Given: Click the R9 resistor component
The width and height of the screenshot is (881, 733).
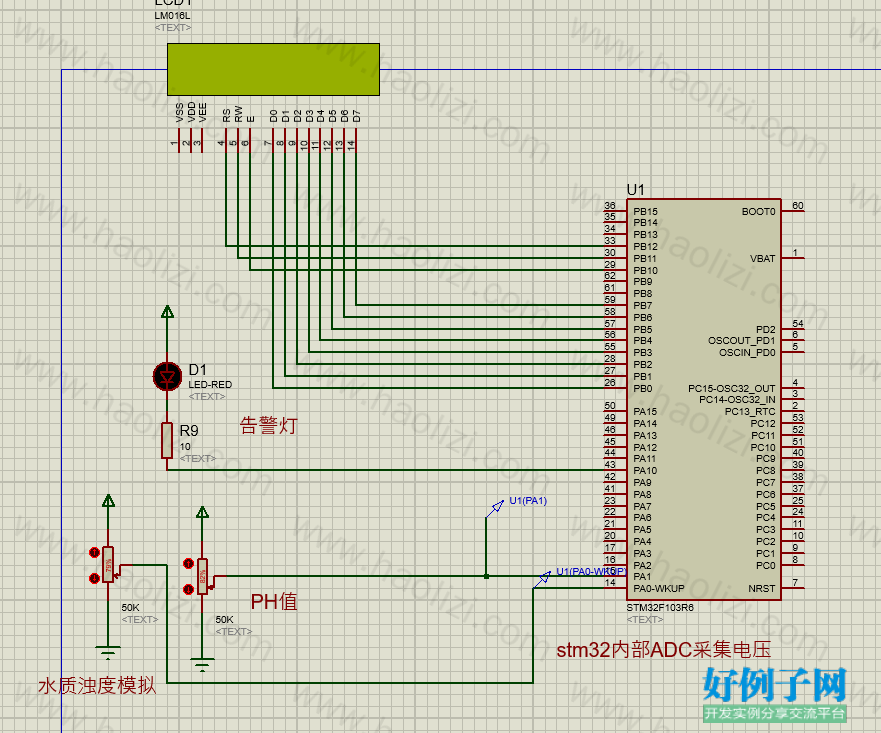Looking at the screenshot, I should [x=167, y=440].
